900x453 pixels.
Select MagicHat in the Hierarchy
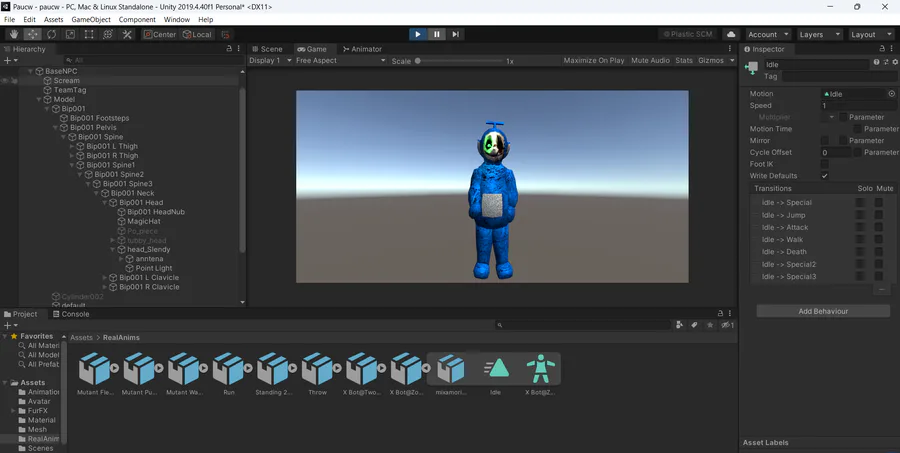pos(143,222)
